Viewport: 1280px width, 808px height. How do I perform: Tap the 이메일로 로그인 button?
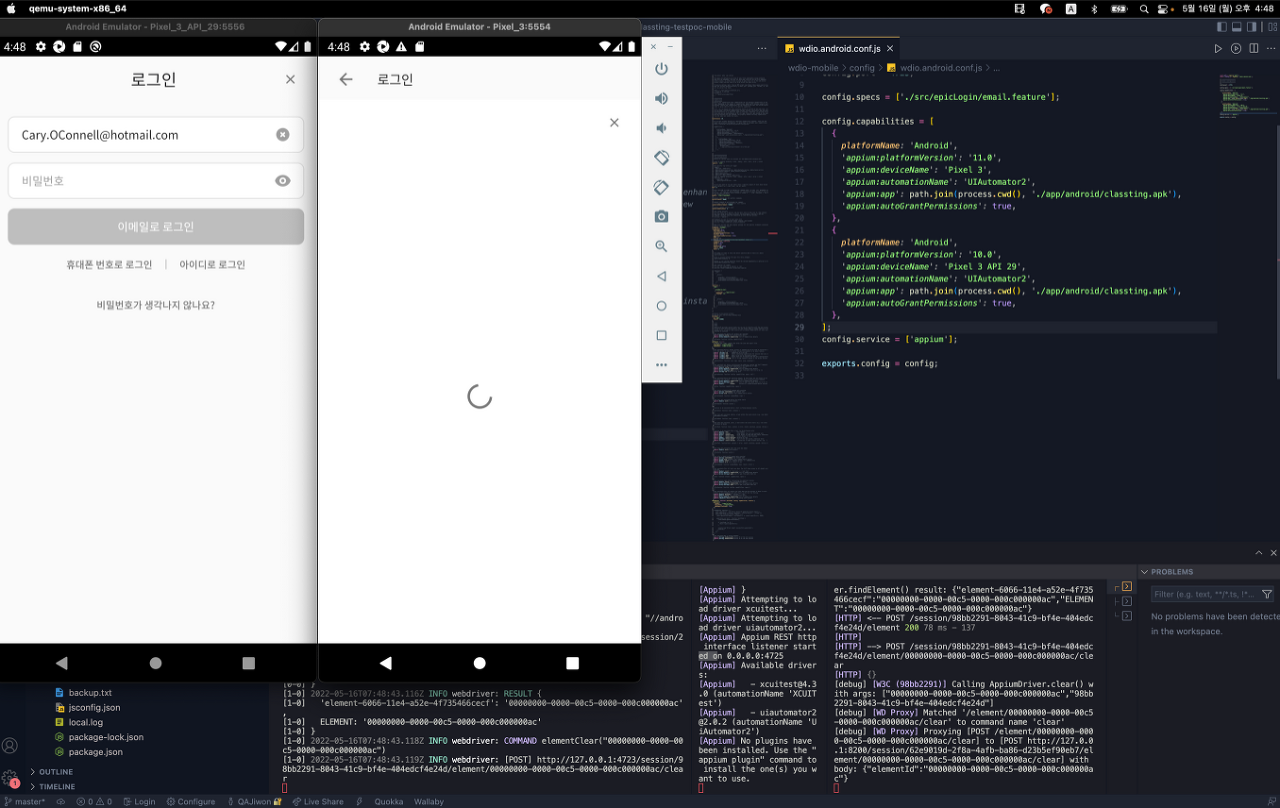156,227
